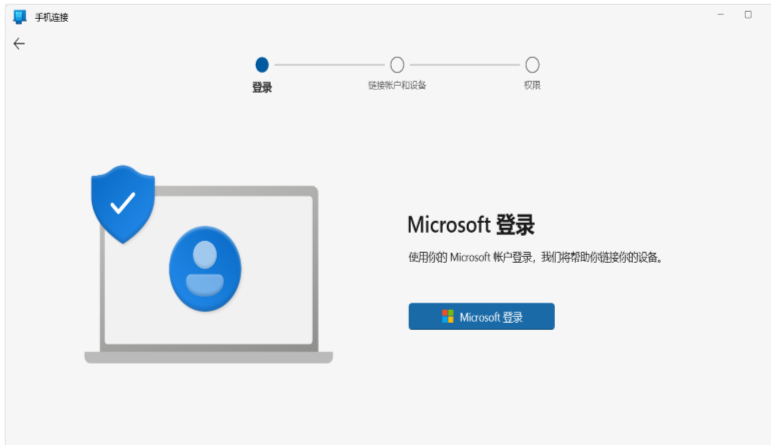Click the back arrow in the top left

(x=18, y=43)
